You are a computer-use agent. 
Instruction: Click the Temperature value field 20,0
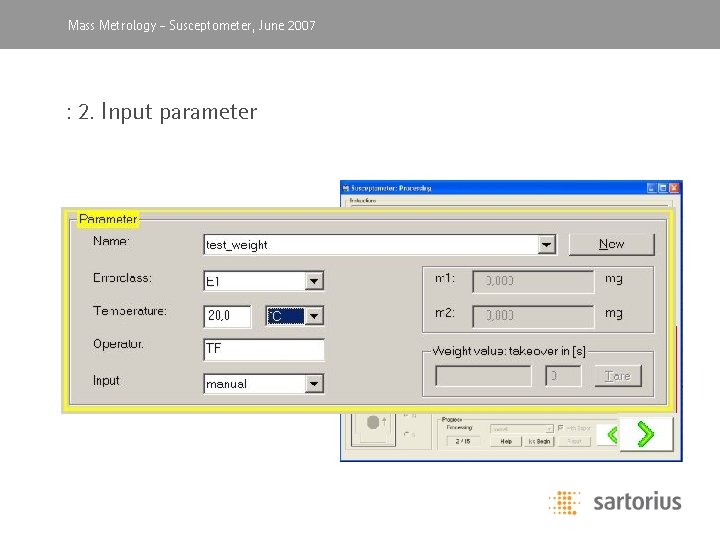coord(227,316)
